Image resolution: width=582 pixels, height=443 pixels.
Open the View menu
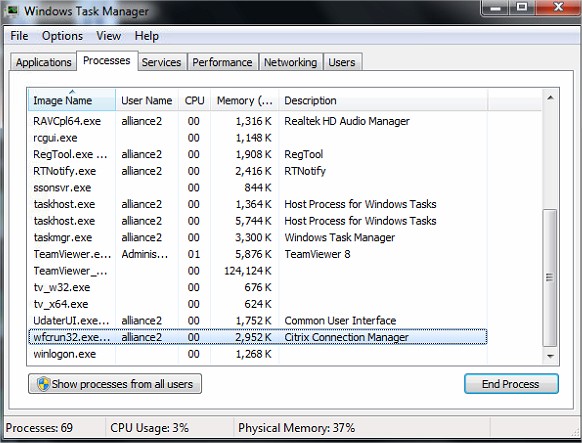(108, 36)
